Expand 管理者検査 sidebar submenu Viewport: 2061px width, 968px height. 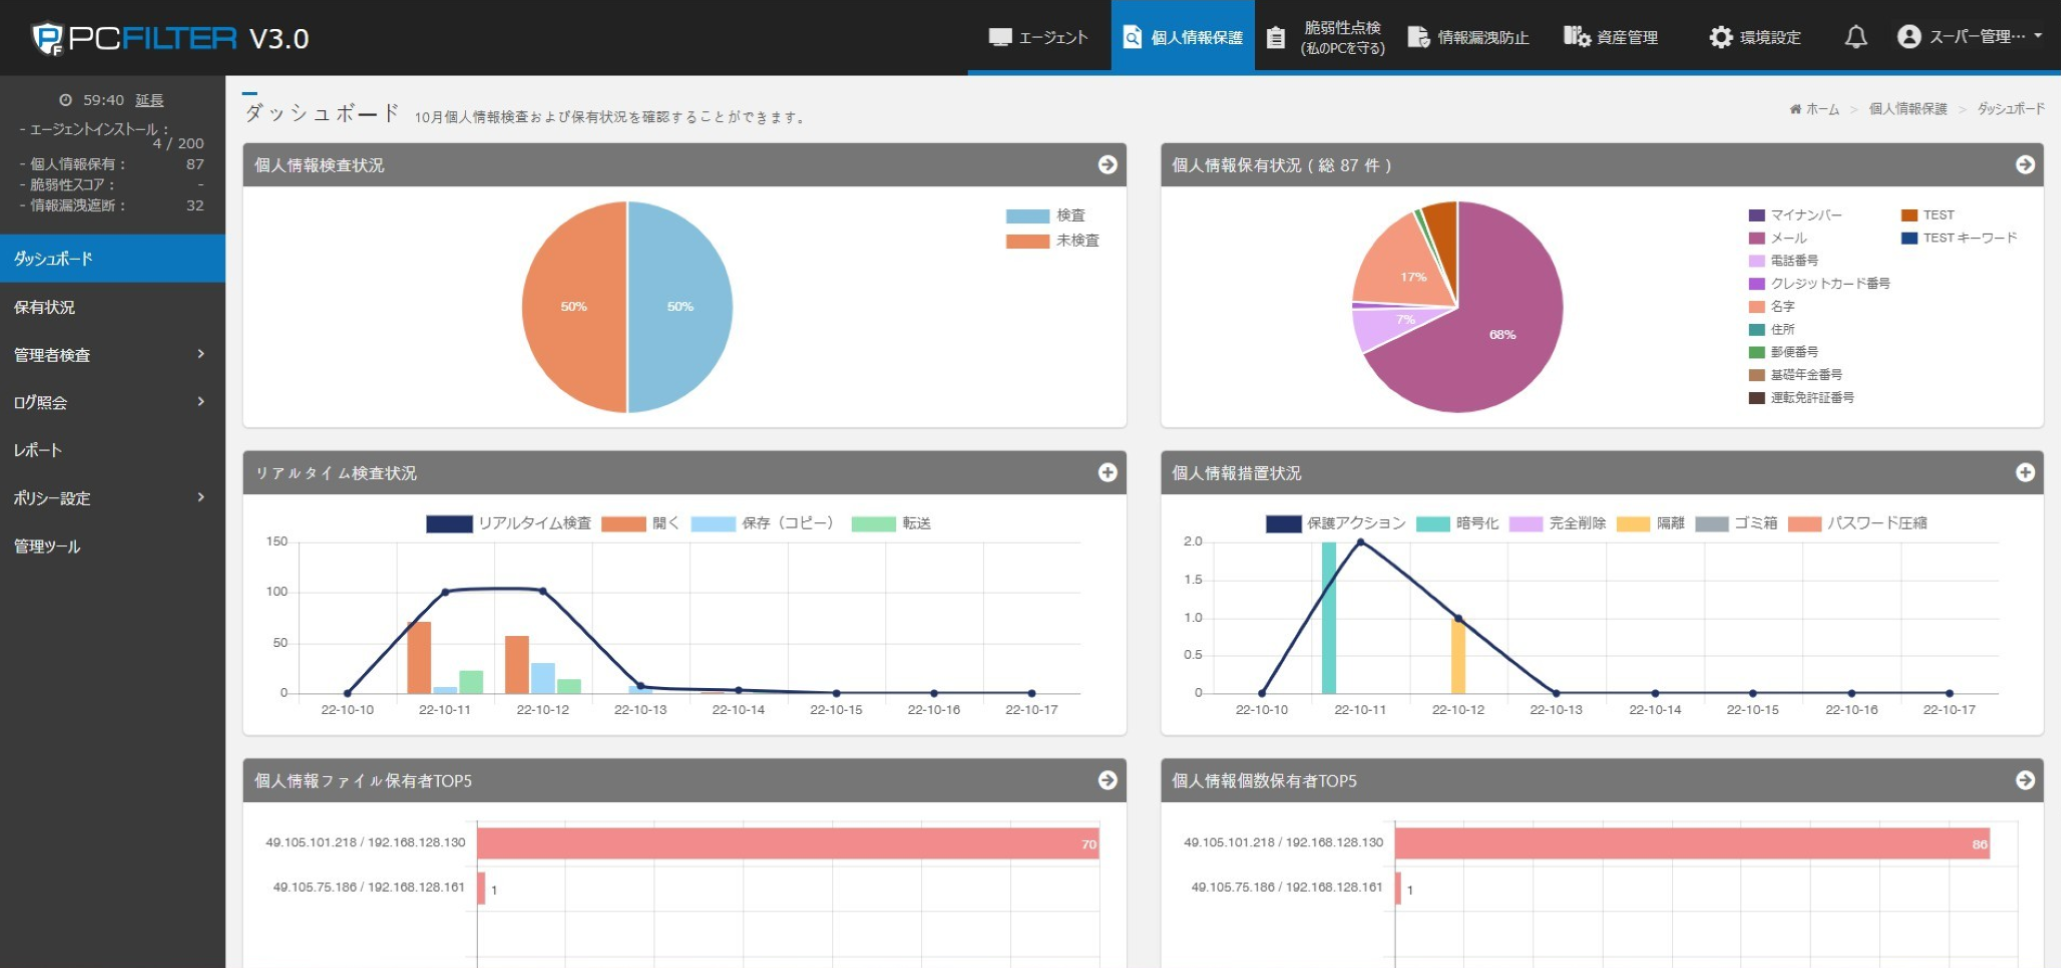click(112, 355)
